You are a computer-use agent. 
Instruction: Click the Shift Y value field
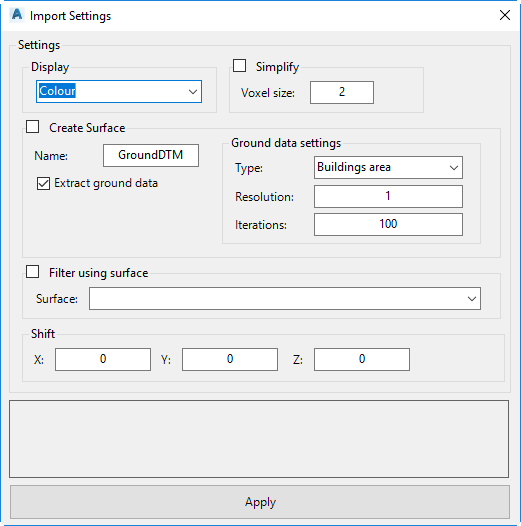coord(230,359)
